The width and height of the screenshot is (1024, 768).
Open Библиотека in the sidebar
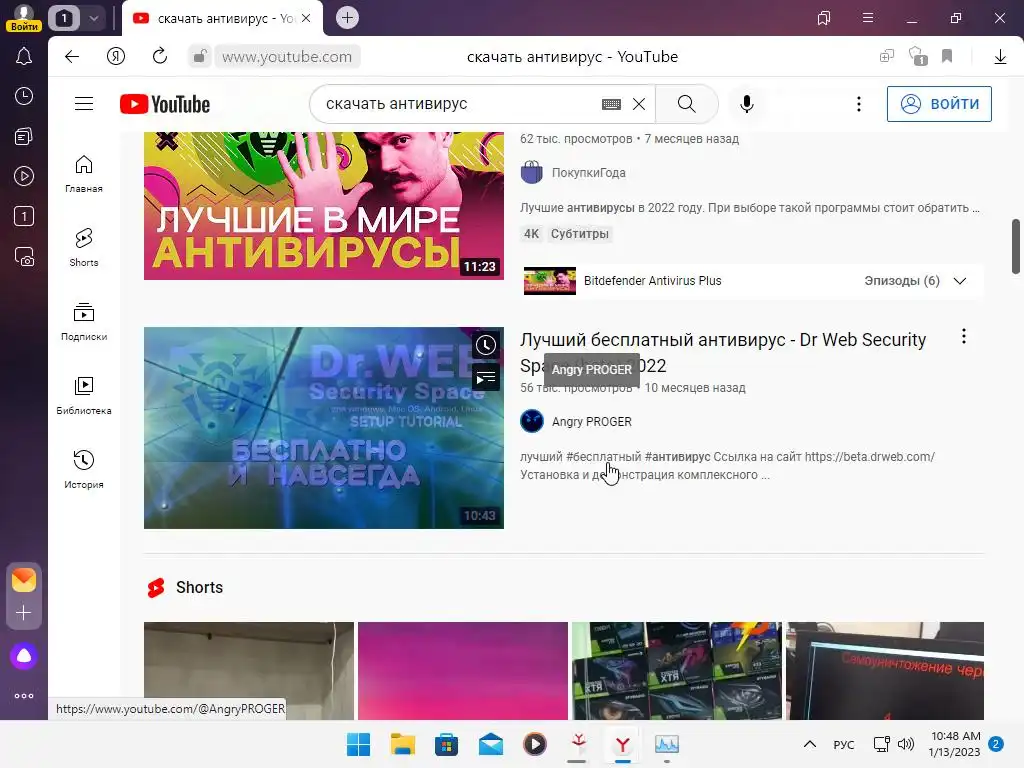tap(84, 396)
